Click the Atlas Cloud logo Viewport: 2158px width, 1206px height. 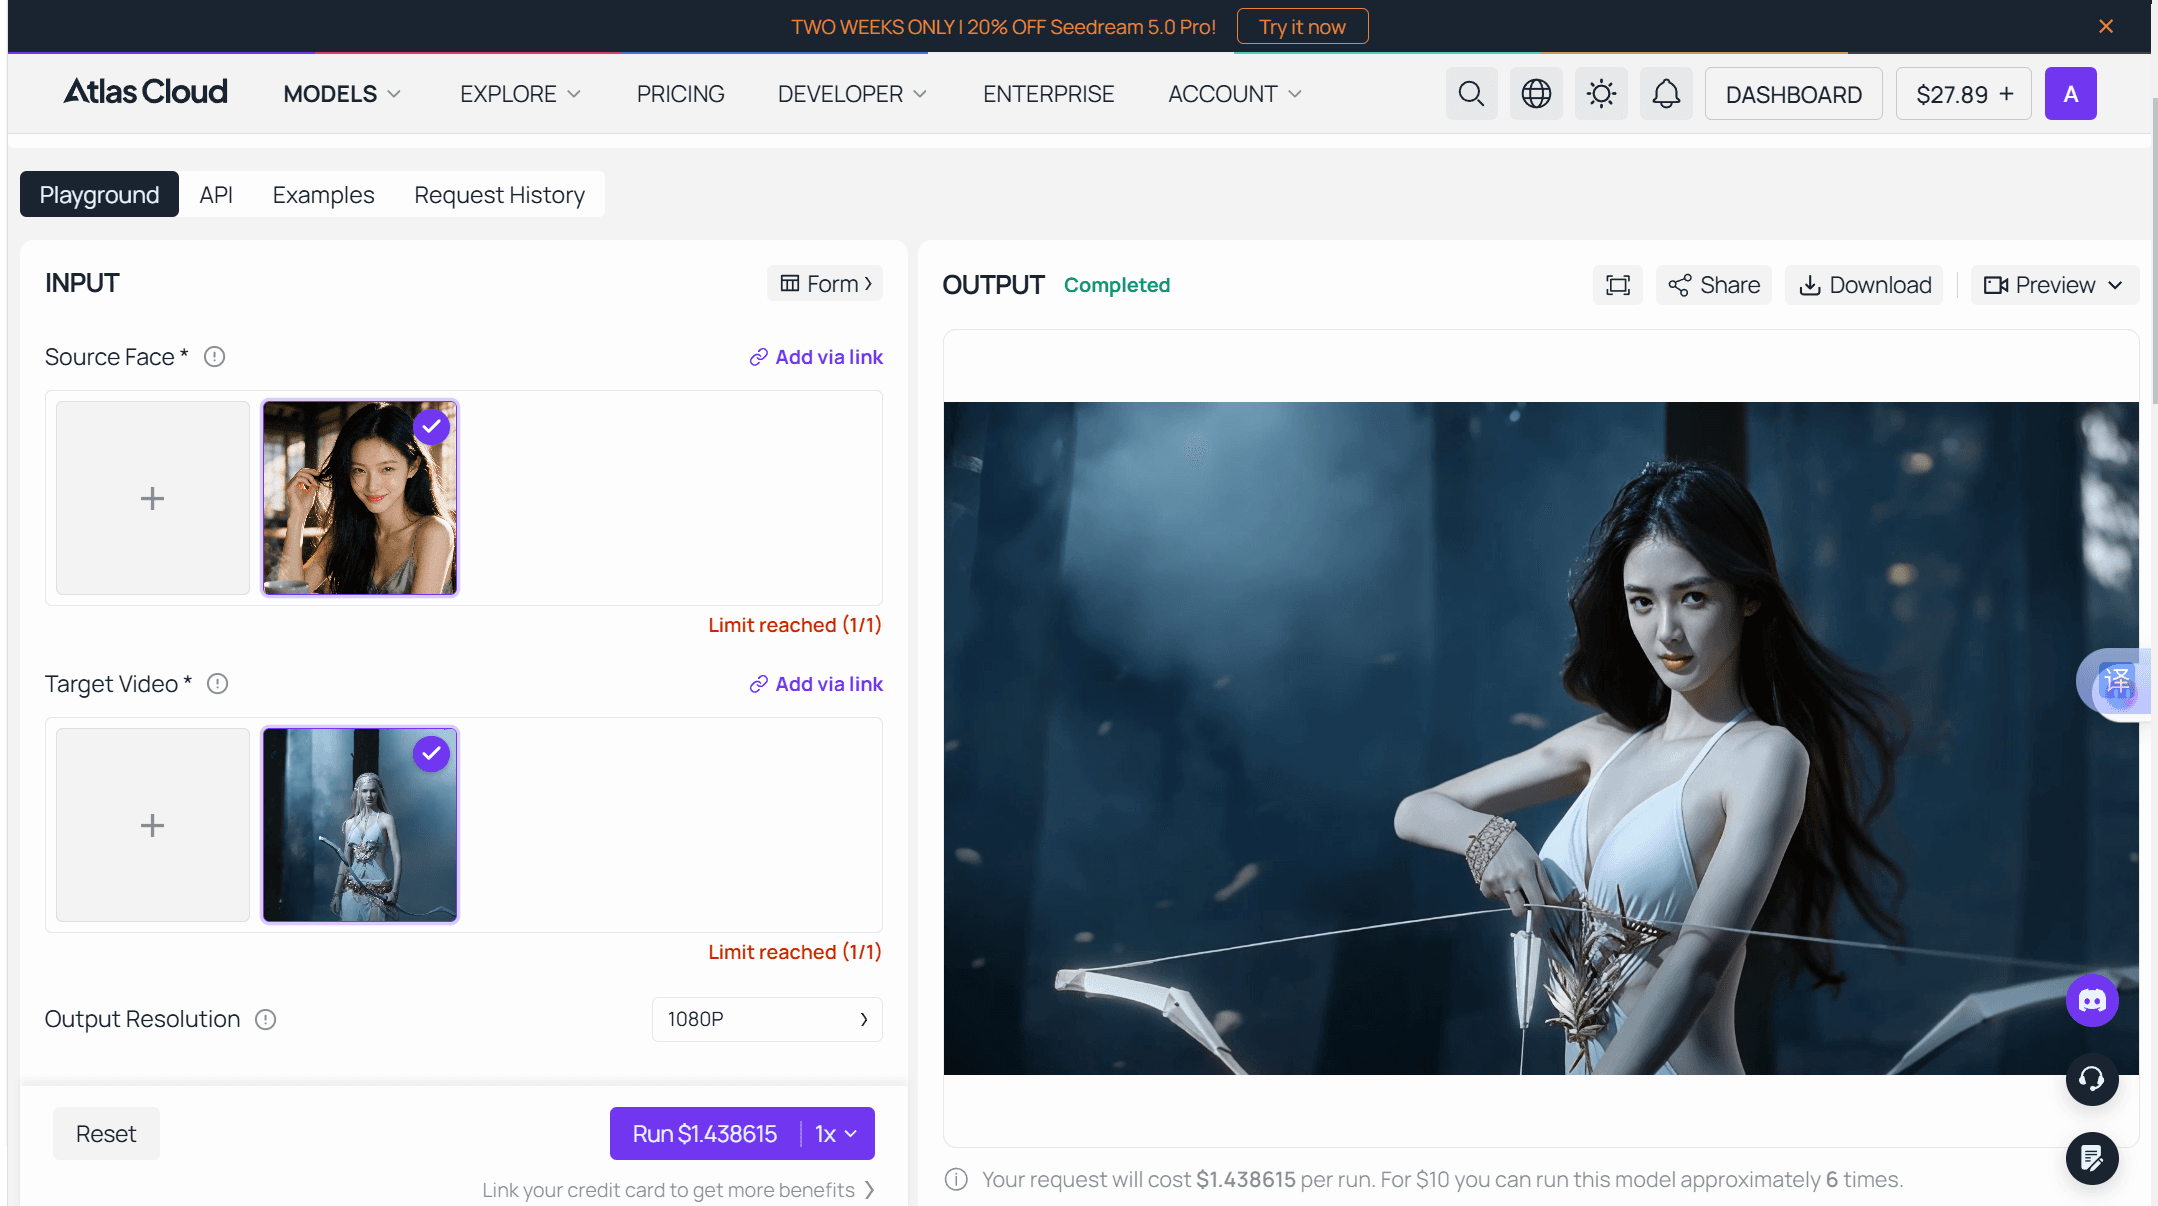(x=146, y=92)
